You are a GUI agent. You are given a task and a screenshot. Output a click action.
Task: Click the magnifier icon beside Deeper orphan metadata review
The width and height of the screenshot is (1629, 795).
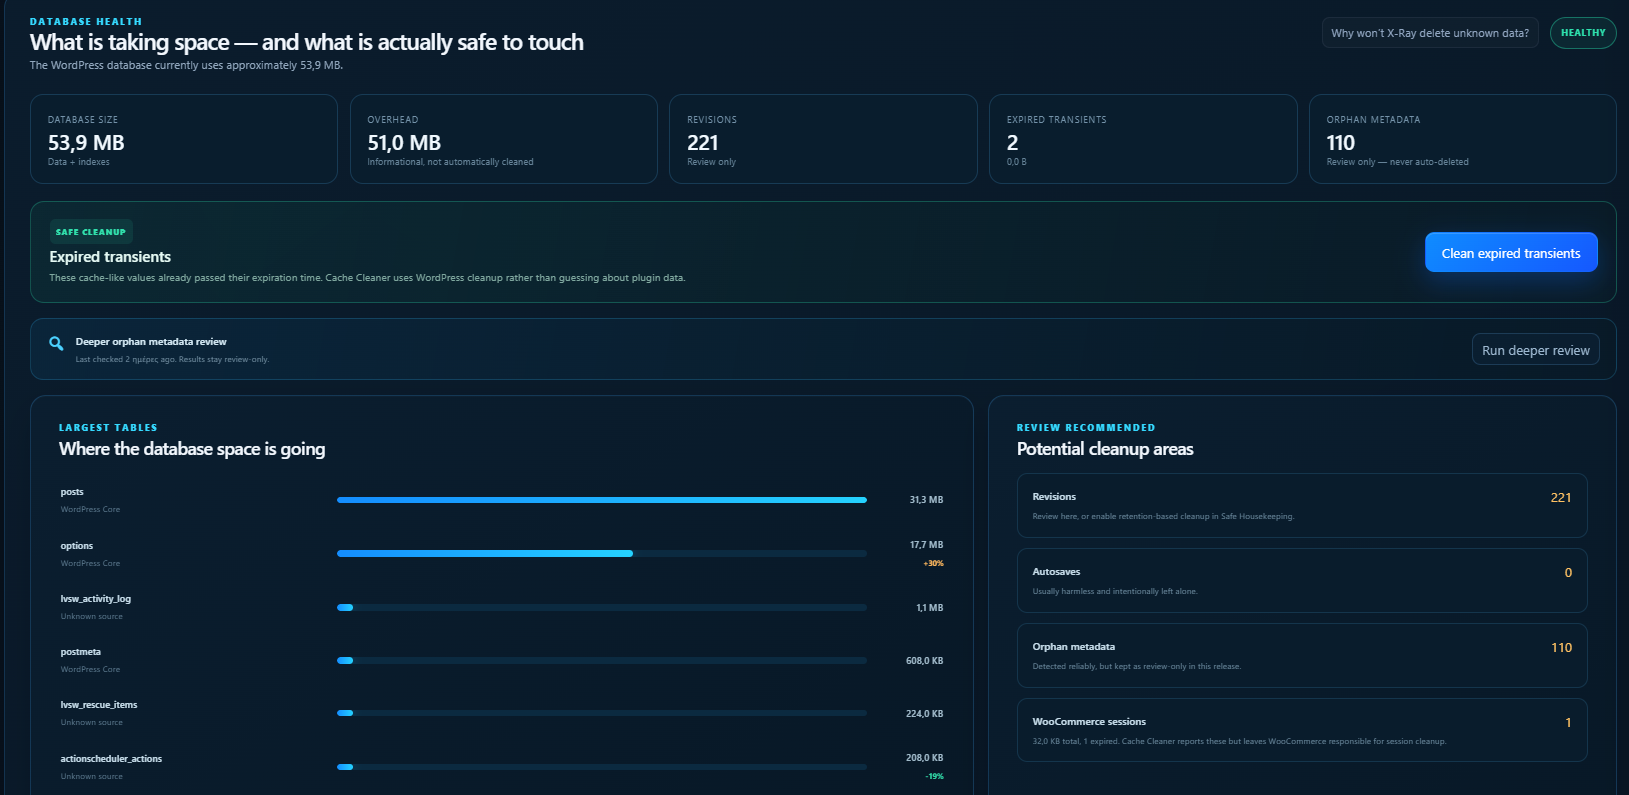[x=56, y=343]
